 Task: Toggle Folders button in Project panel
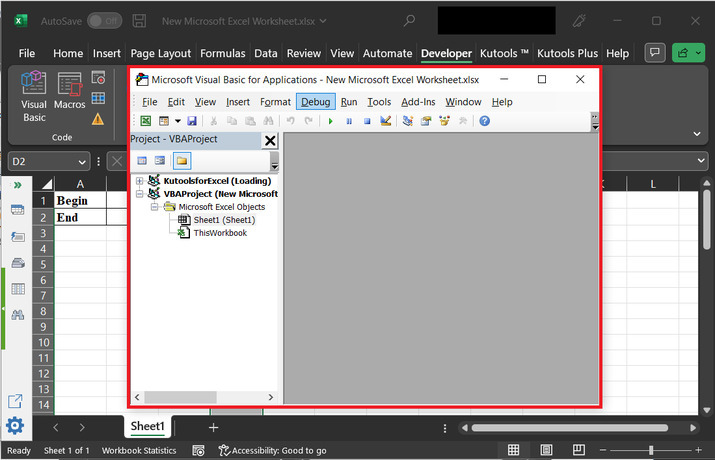182,160
